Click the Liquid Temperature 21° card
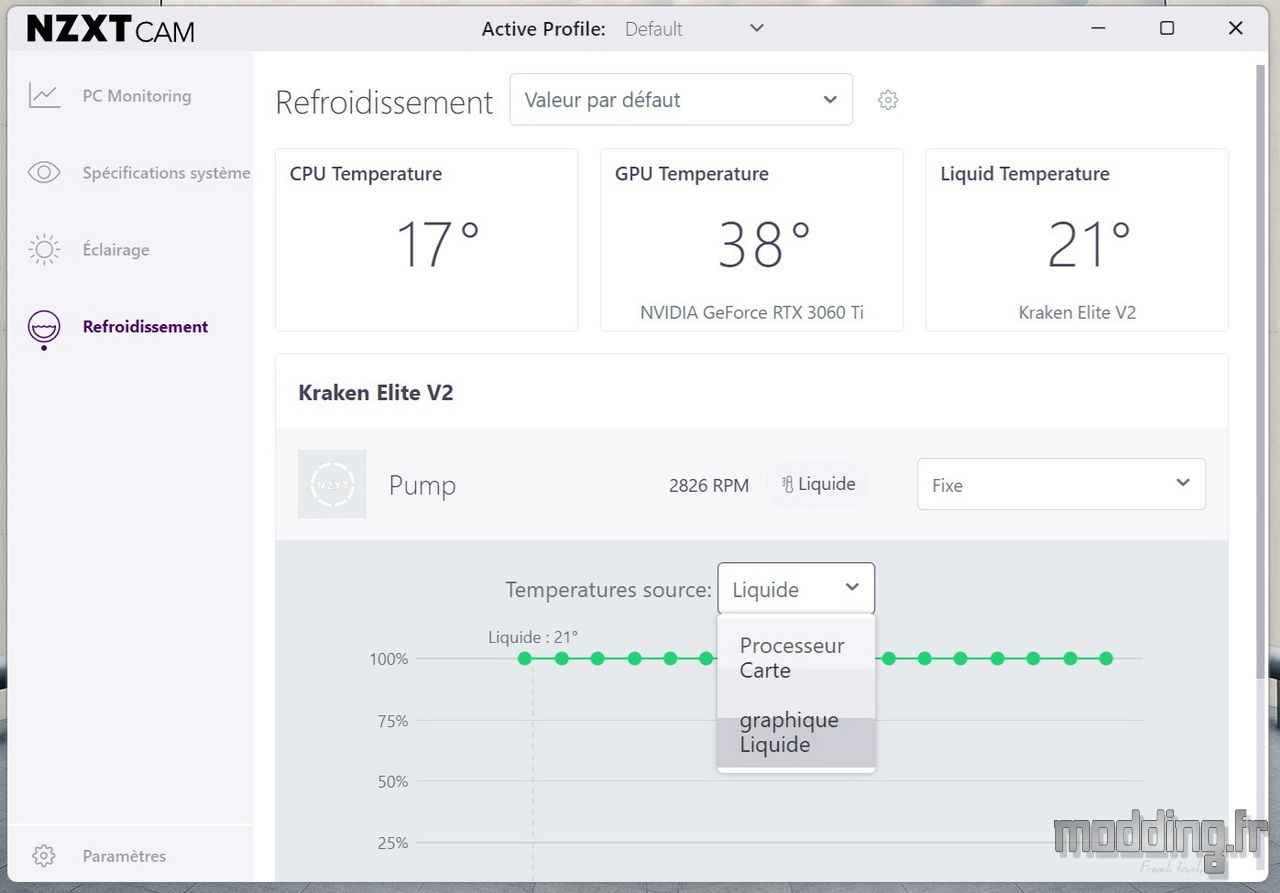Viewport: 1280px width, 893px height. [x=1077, y=240]
